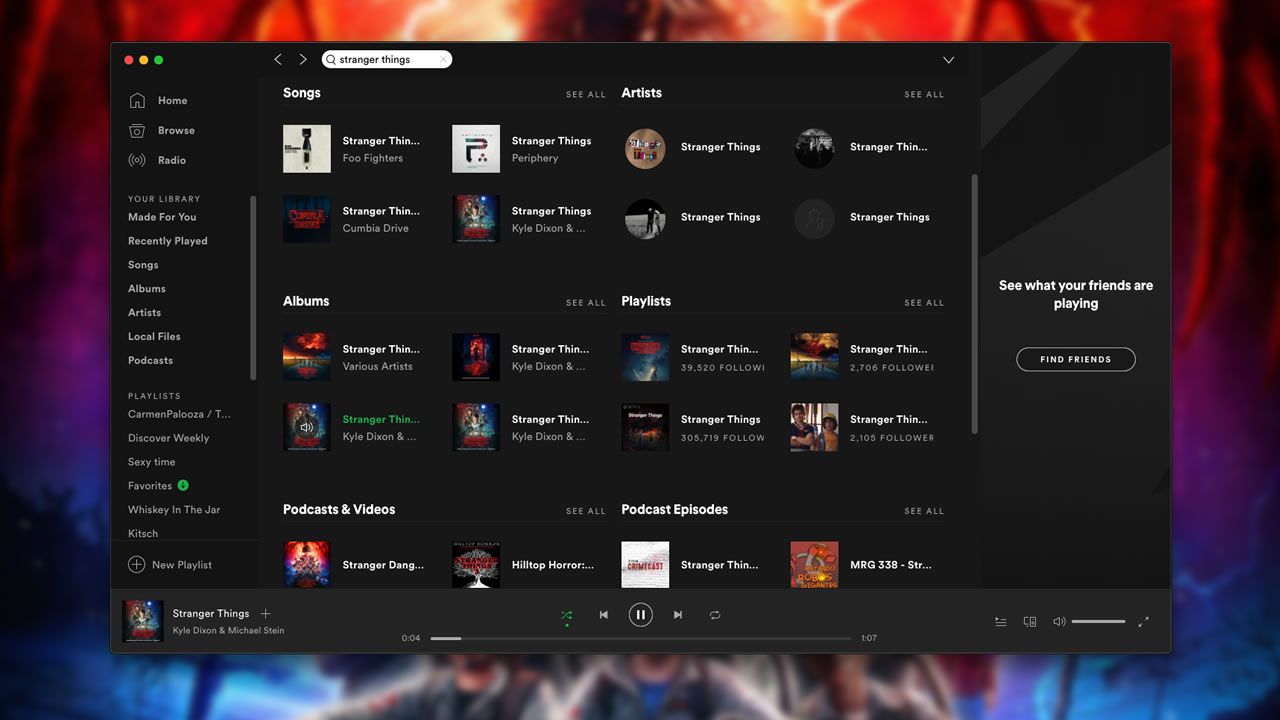
Task: Open the playlist with 39,520 followers
Action: click(x=645, y=357)
